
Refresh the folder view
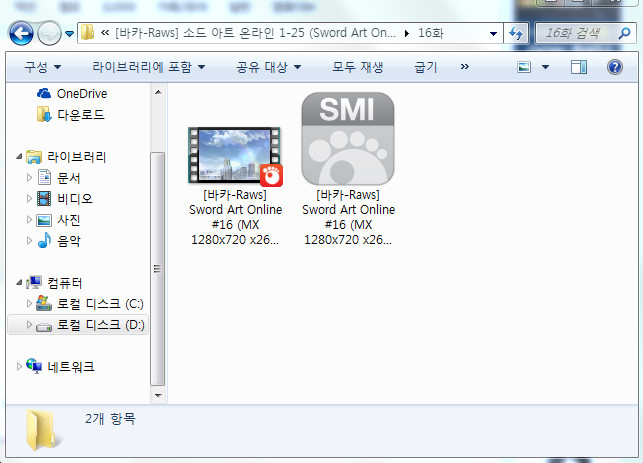click(516, 33)
